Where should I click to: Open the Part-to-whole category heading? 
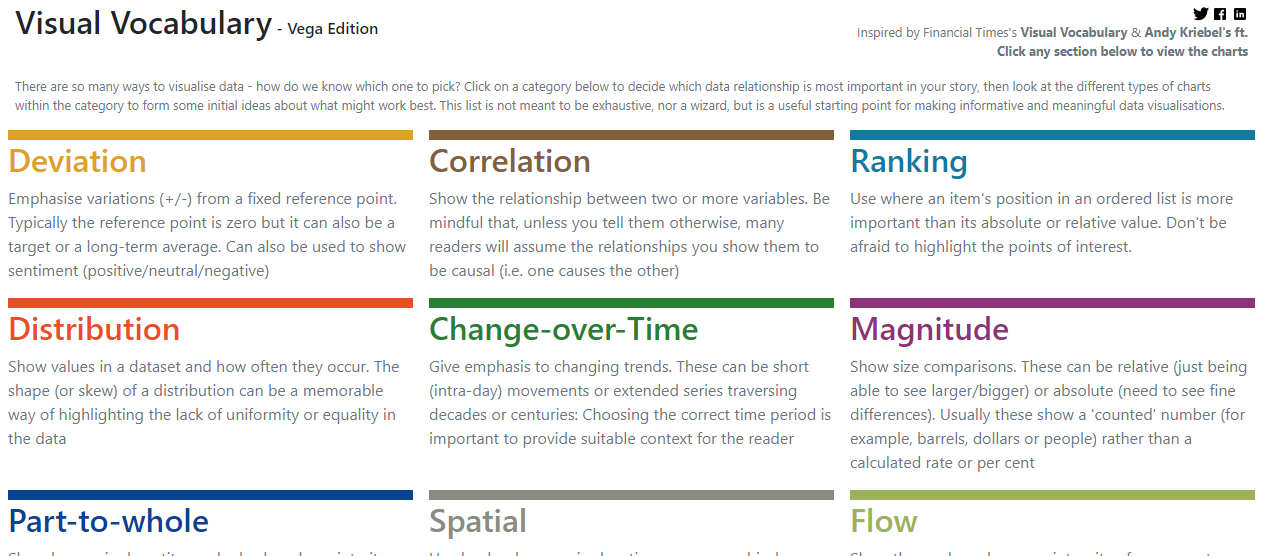(108, 522)
